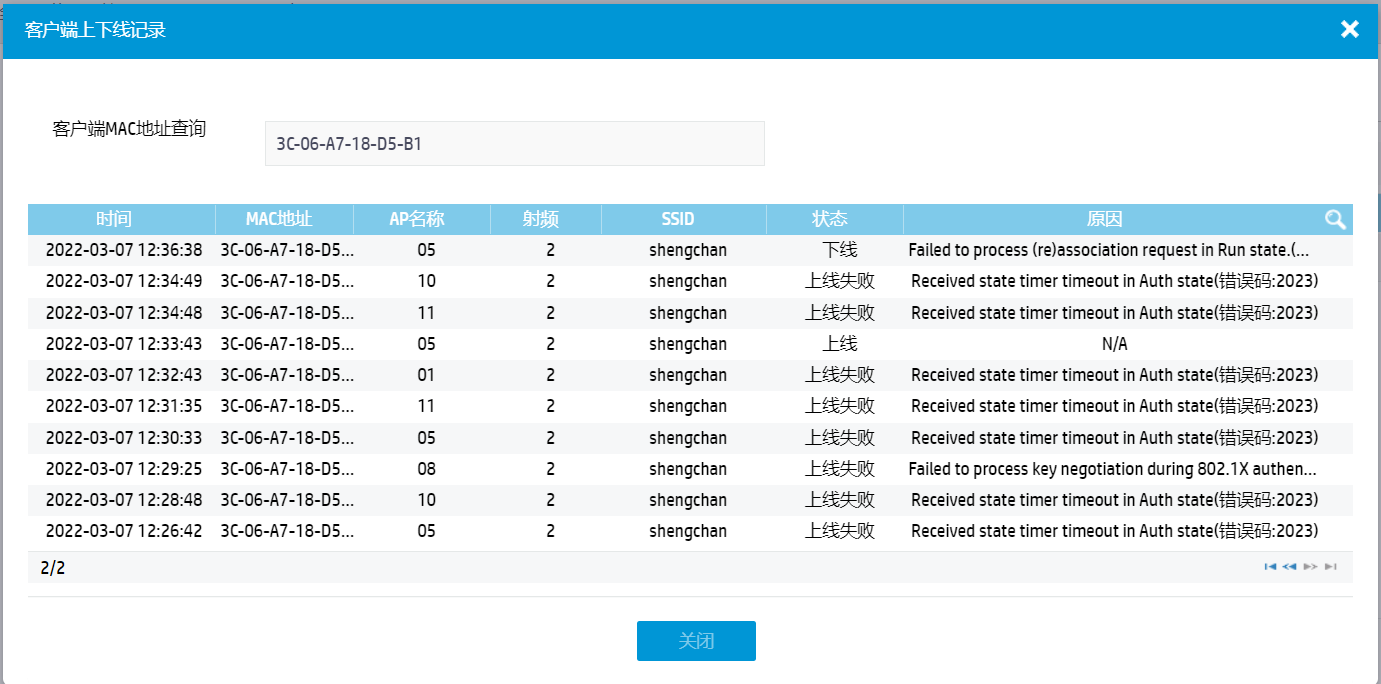Click the search magnifier icon in table header

(x=1335, y=219)
